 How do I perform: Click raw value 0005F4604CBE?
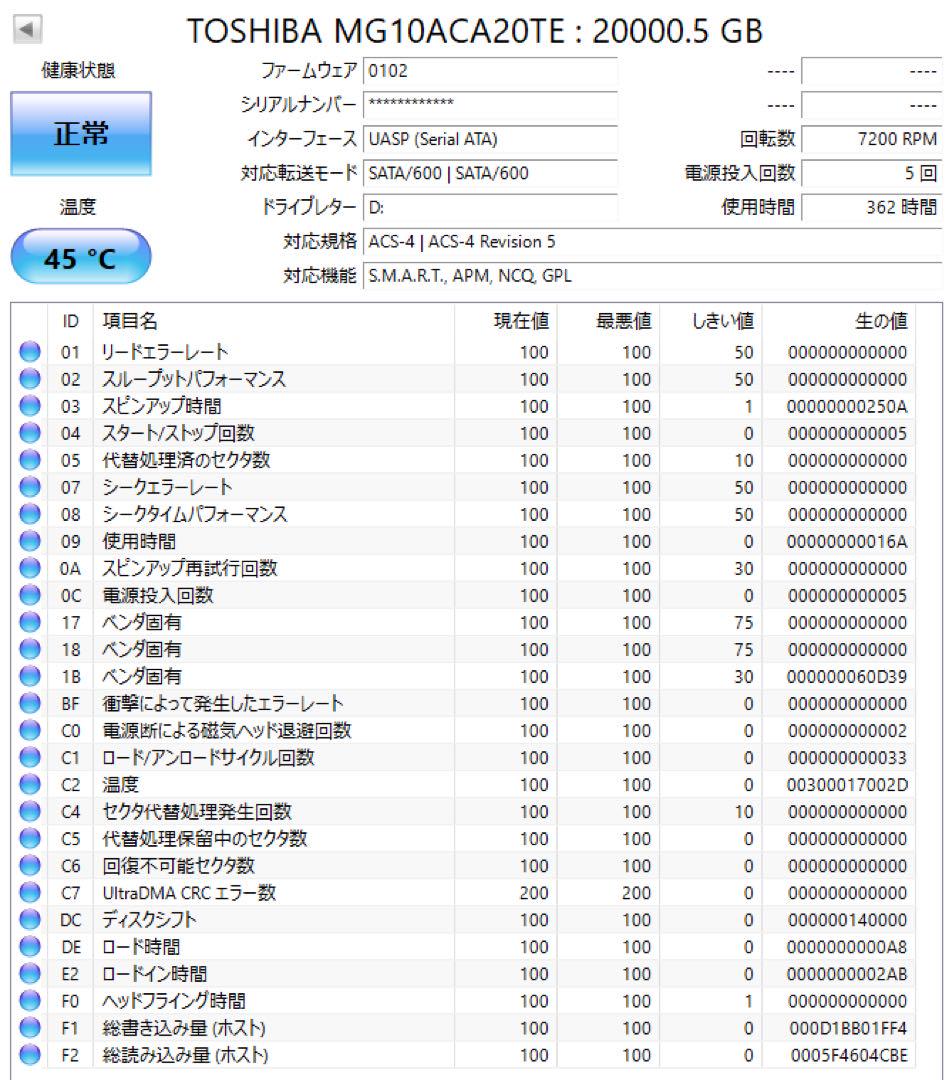click(x=848, y=1055)
